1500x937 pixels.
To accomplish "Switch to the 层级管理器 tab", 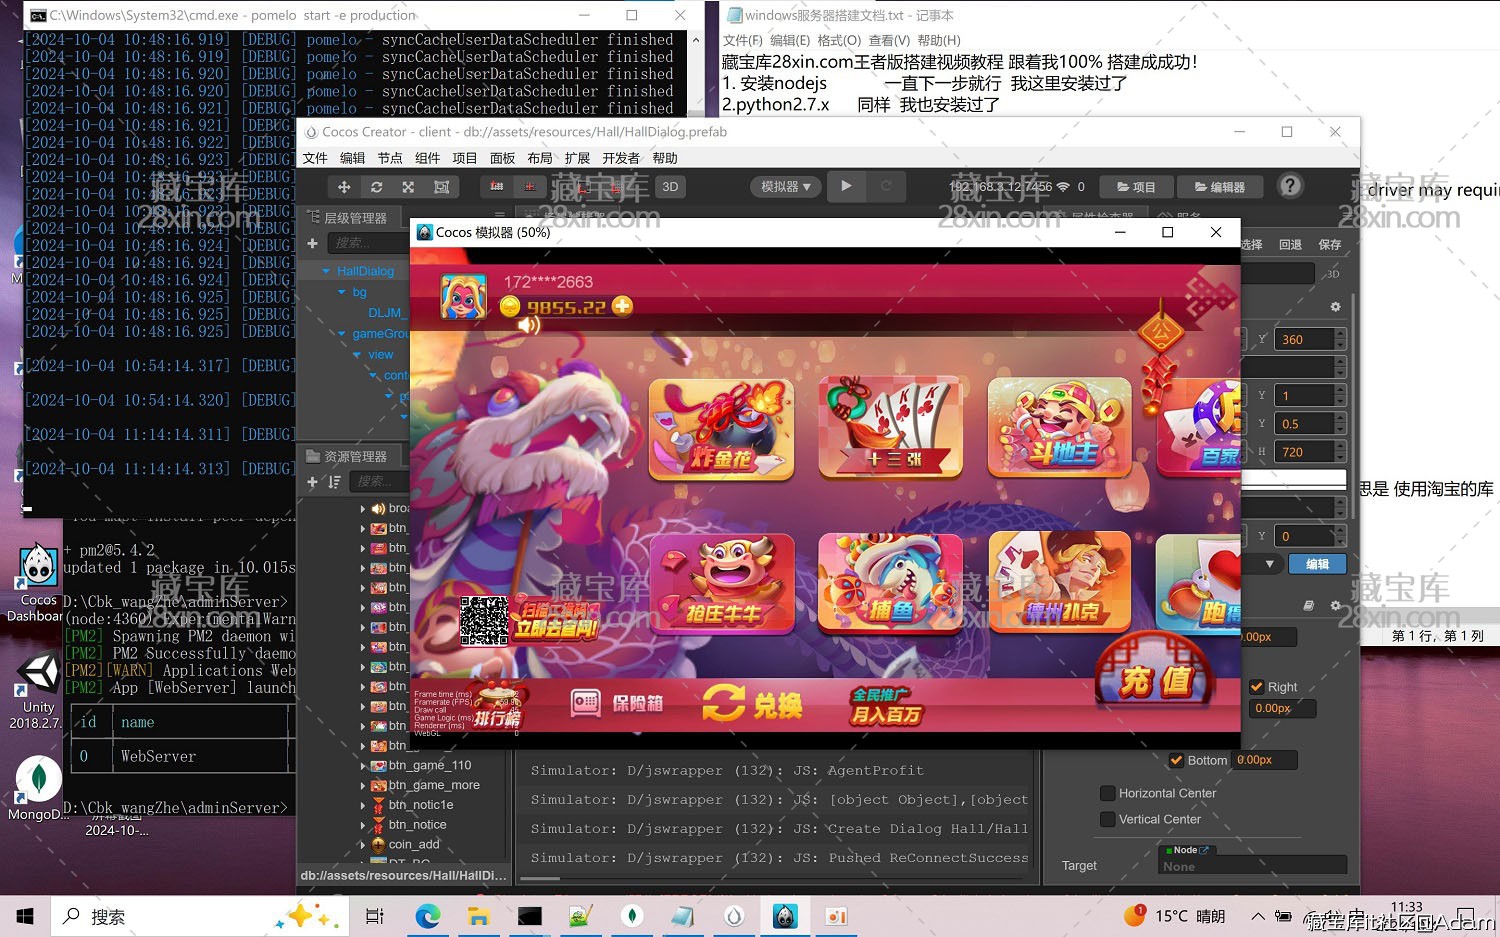I will click(352, 217).
